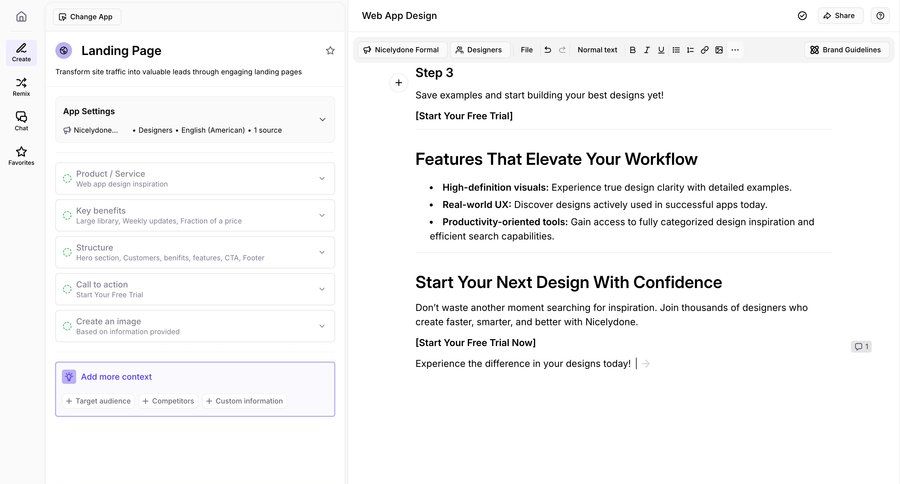Click the Home icon in the sidebar
Screen dimensions: 900x484
coord(21,16)
